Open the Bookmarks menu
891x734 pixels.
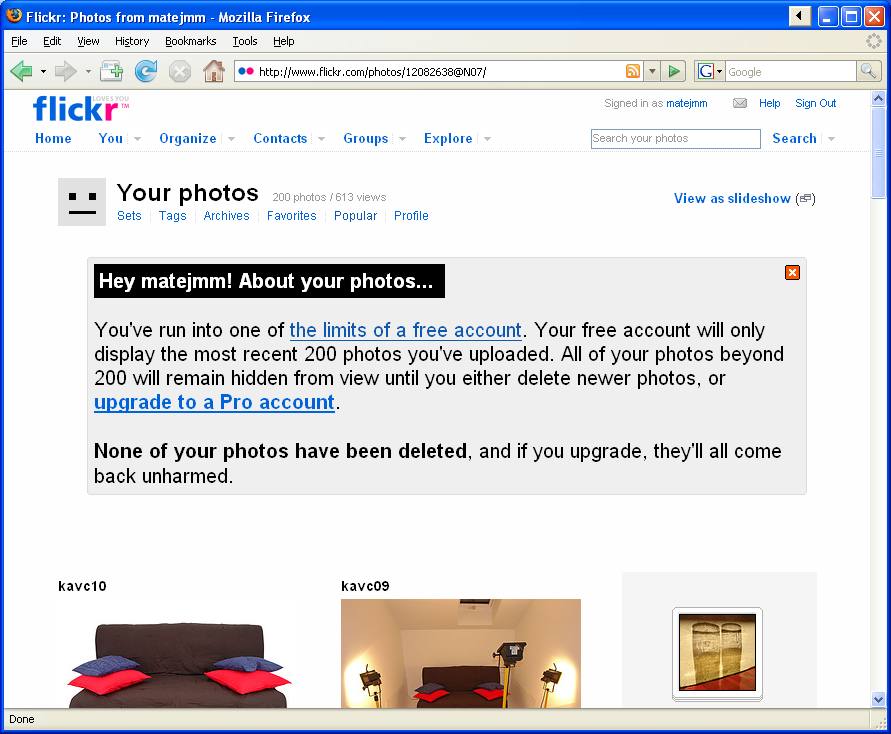click(190, 41)
